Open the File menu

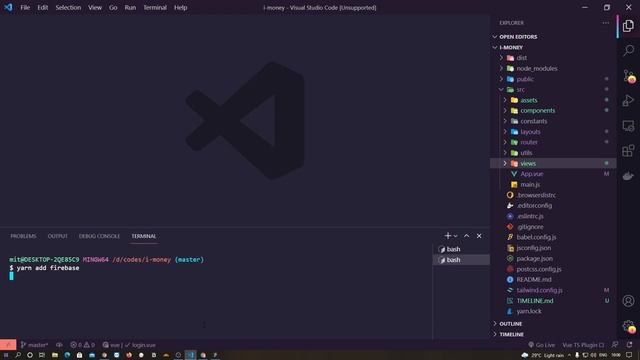pyautogui.click(x=25, y=7)
